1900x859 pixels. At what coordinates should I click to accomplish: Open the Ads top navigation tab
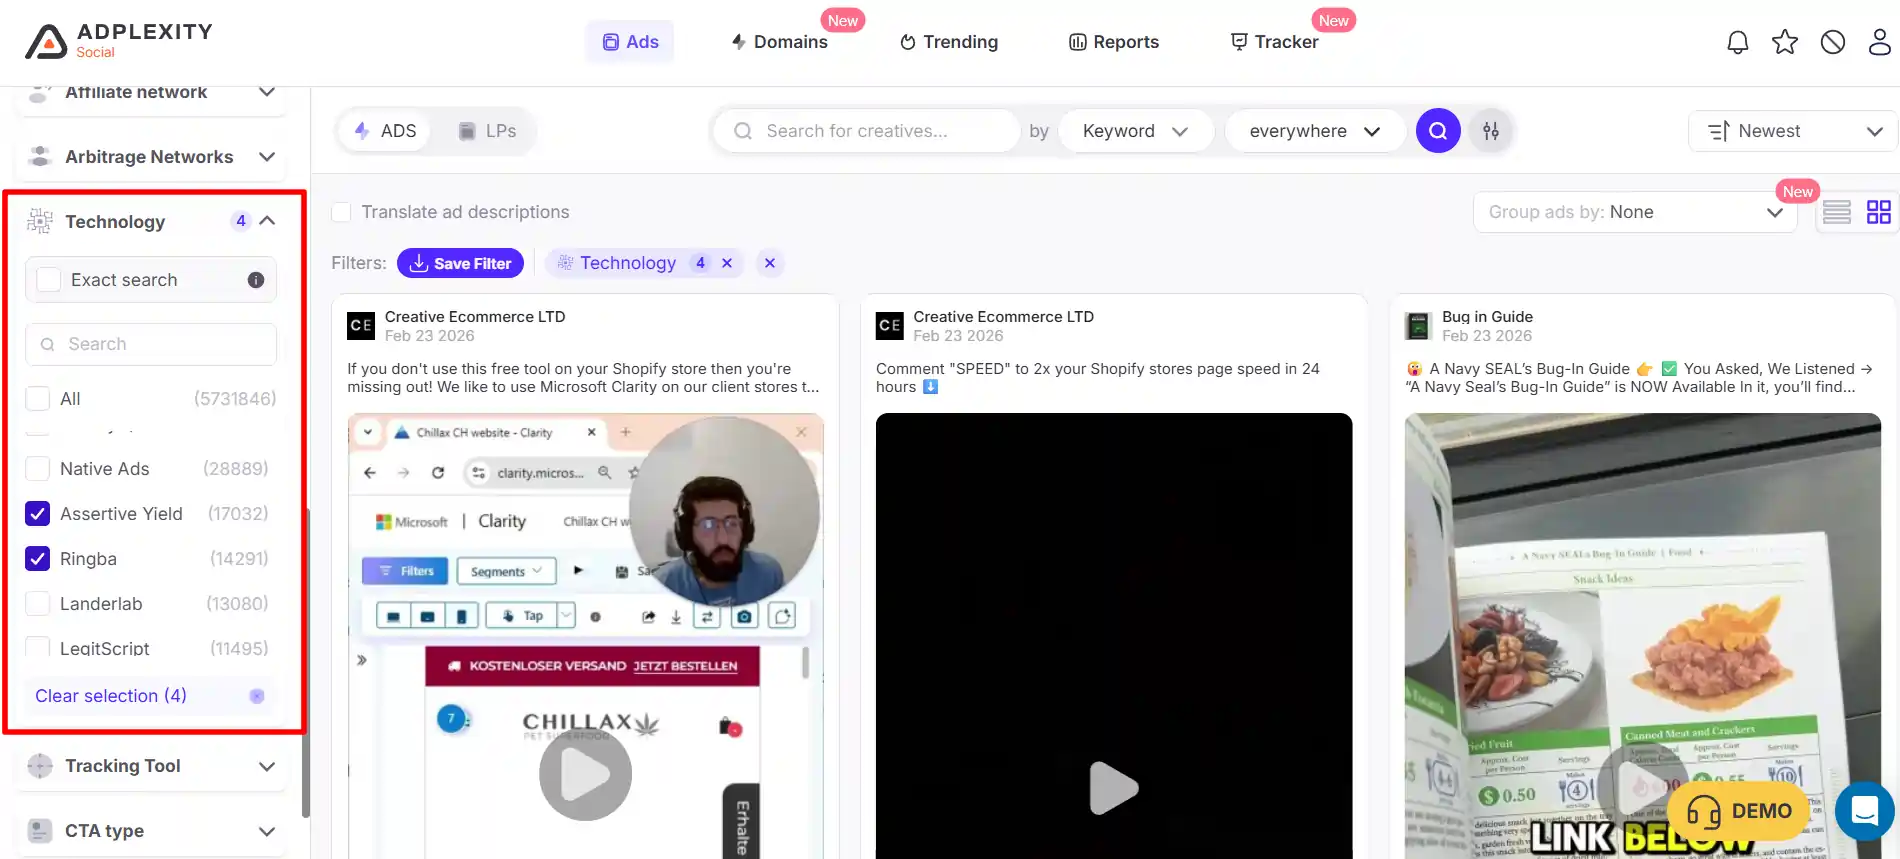pyautogui.click(x=630, y=42)
